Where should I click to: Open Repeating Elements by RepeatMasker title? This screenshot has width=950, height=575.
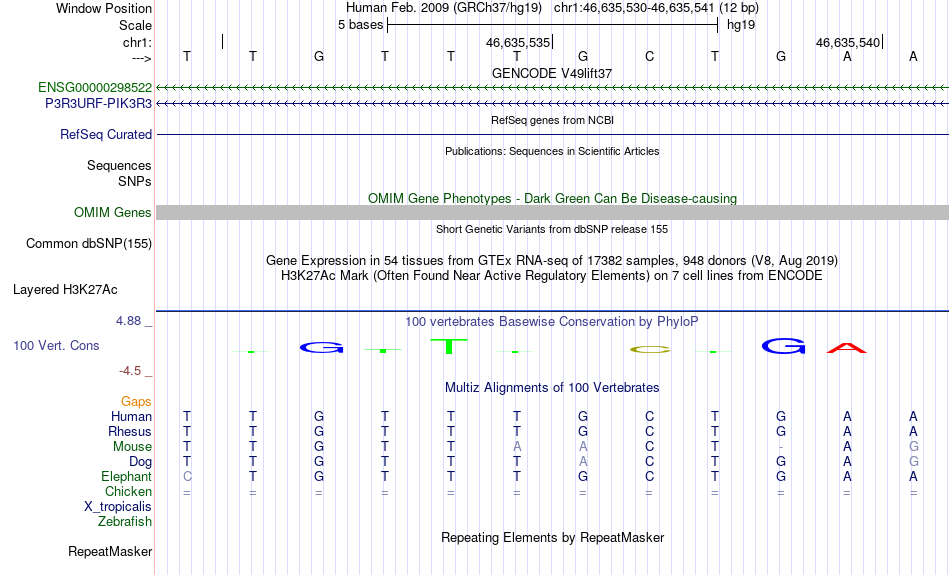553,538
